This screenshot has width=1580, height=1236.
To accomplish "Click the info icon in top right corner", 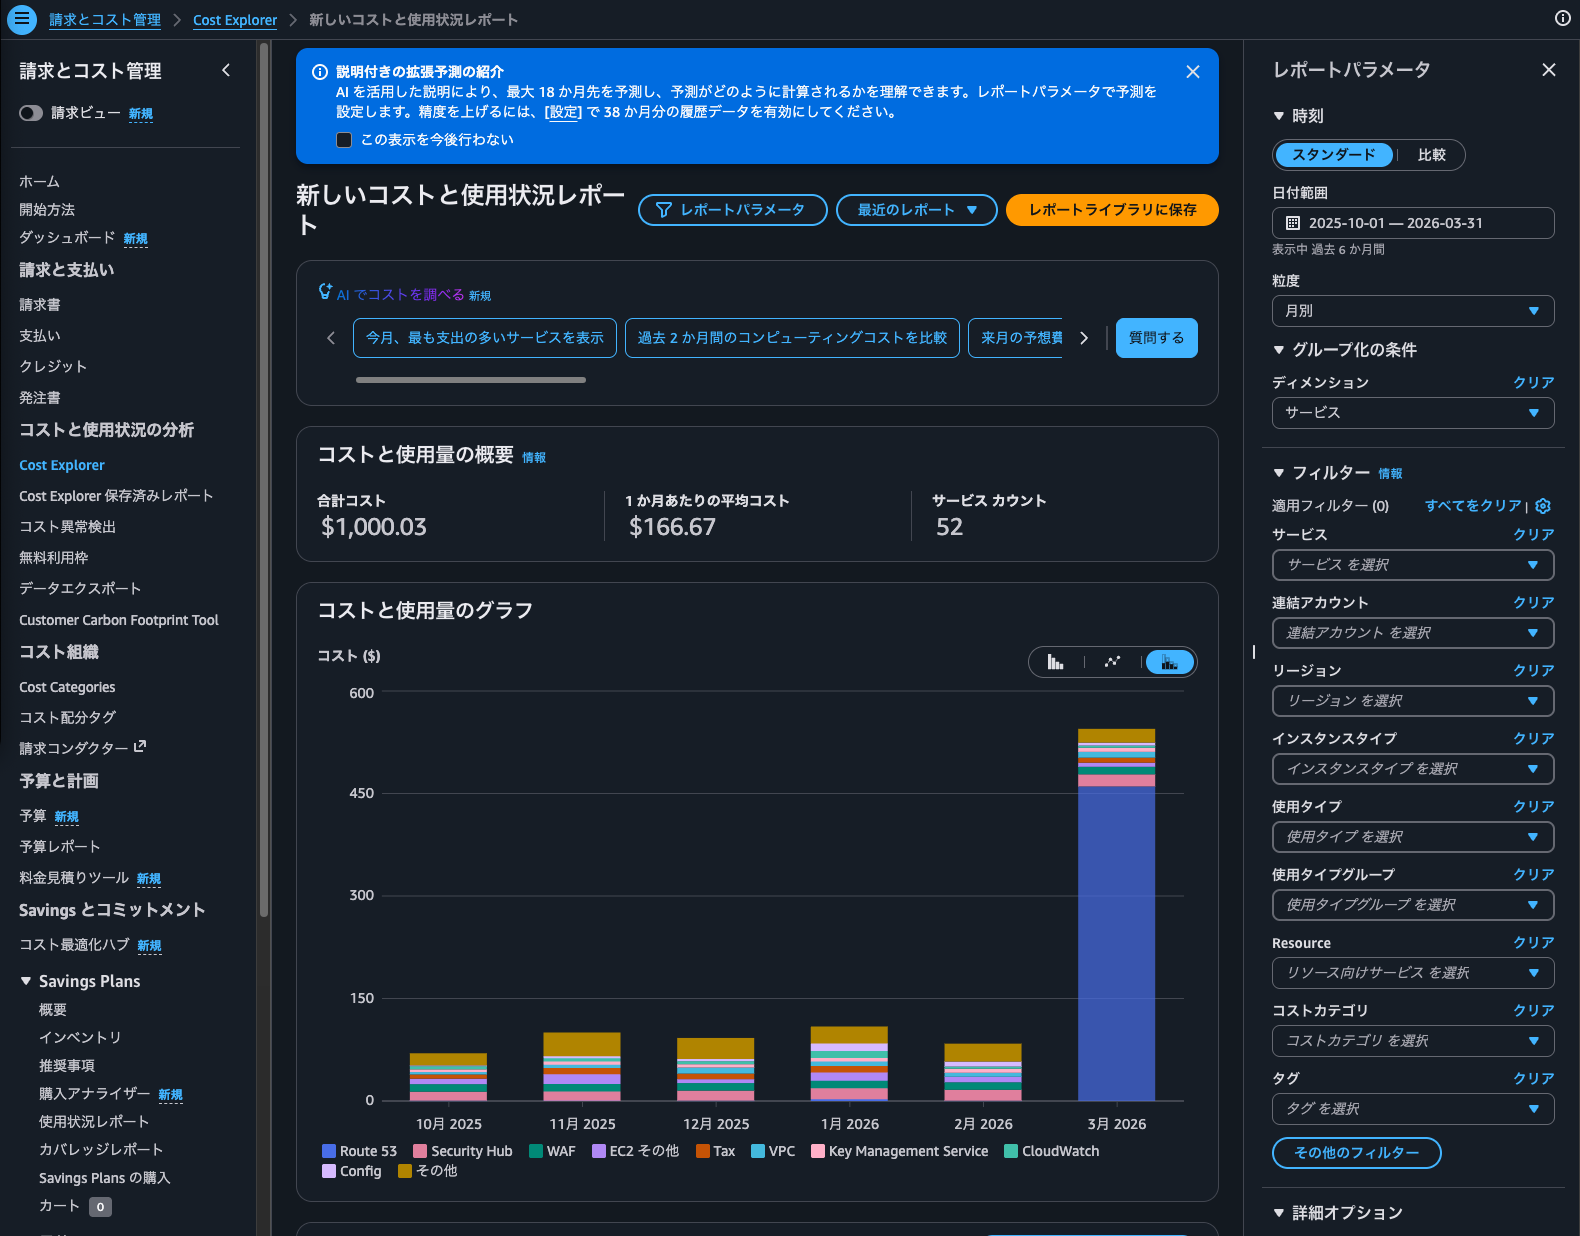I will [1562, 18].
